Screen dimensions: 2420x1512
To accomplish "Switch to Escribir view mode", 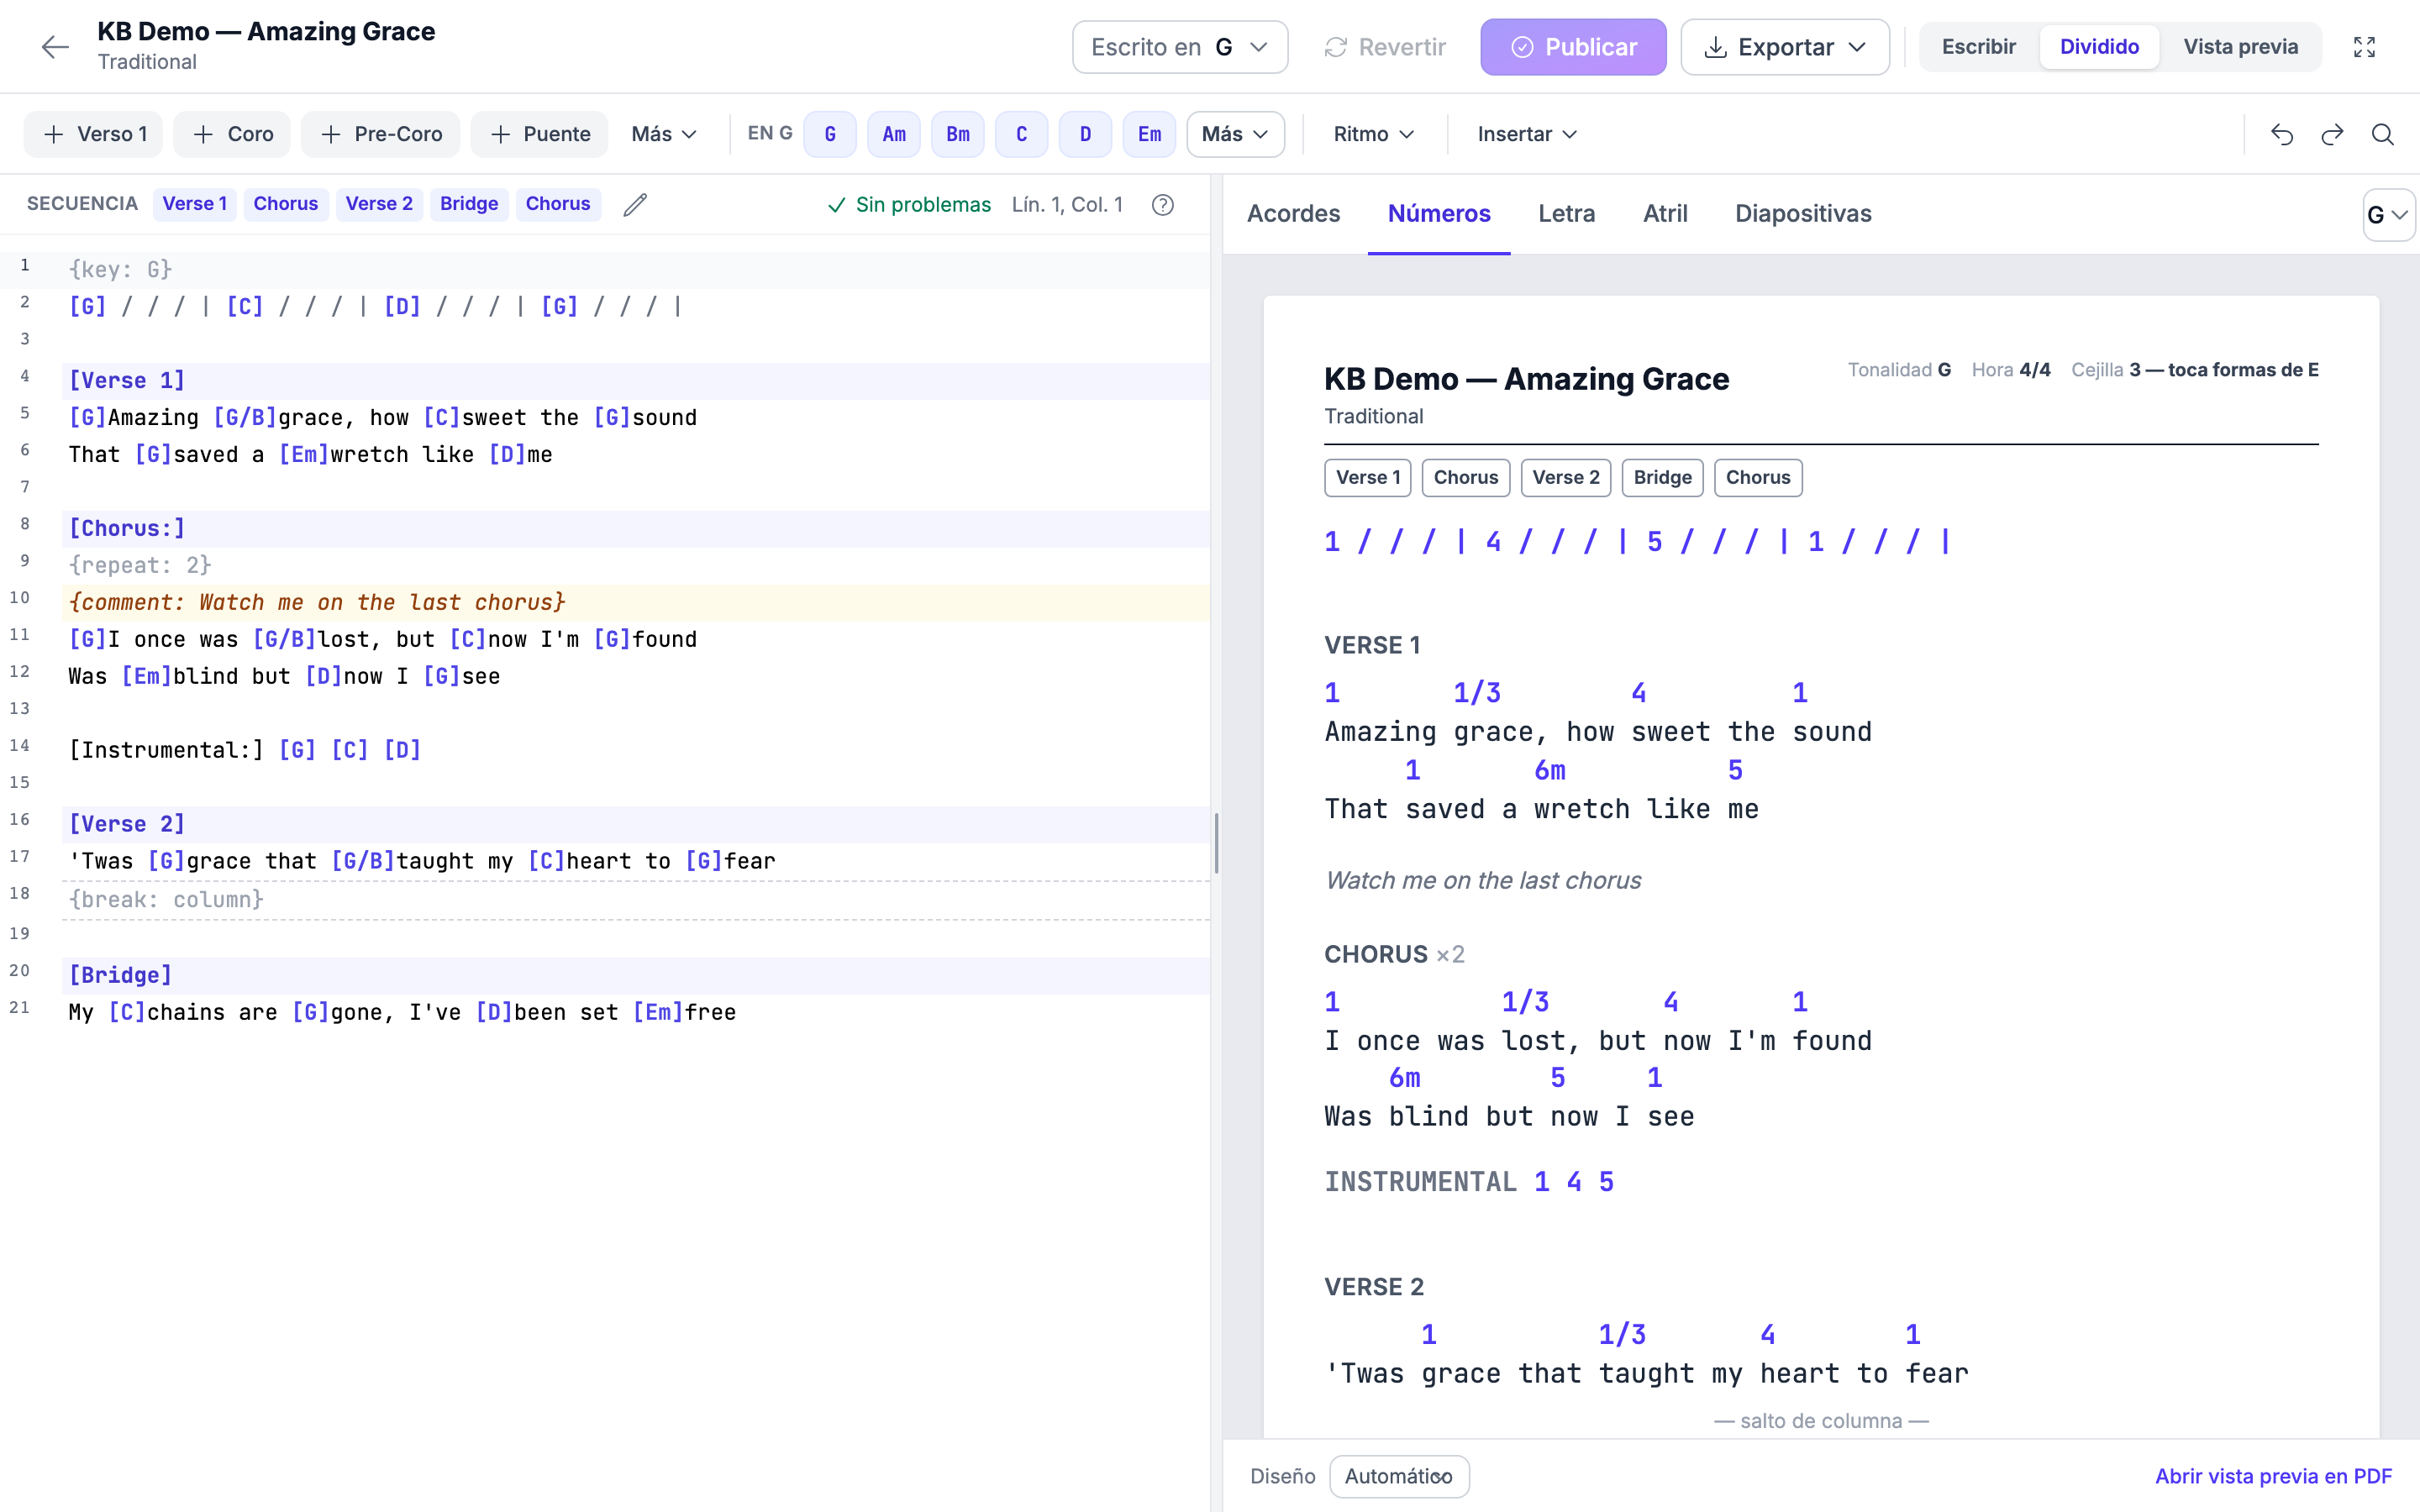I will point(1978,47).
